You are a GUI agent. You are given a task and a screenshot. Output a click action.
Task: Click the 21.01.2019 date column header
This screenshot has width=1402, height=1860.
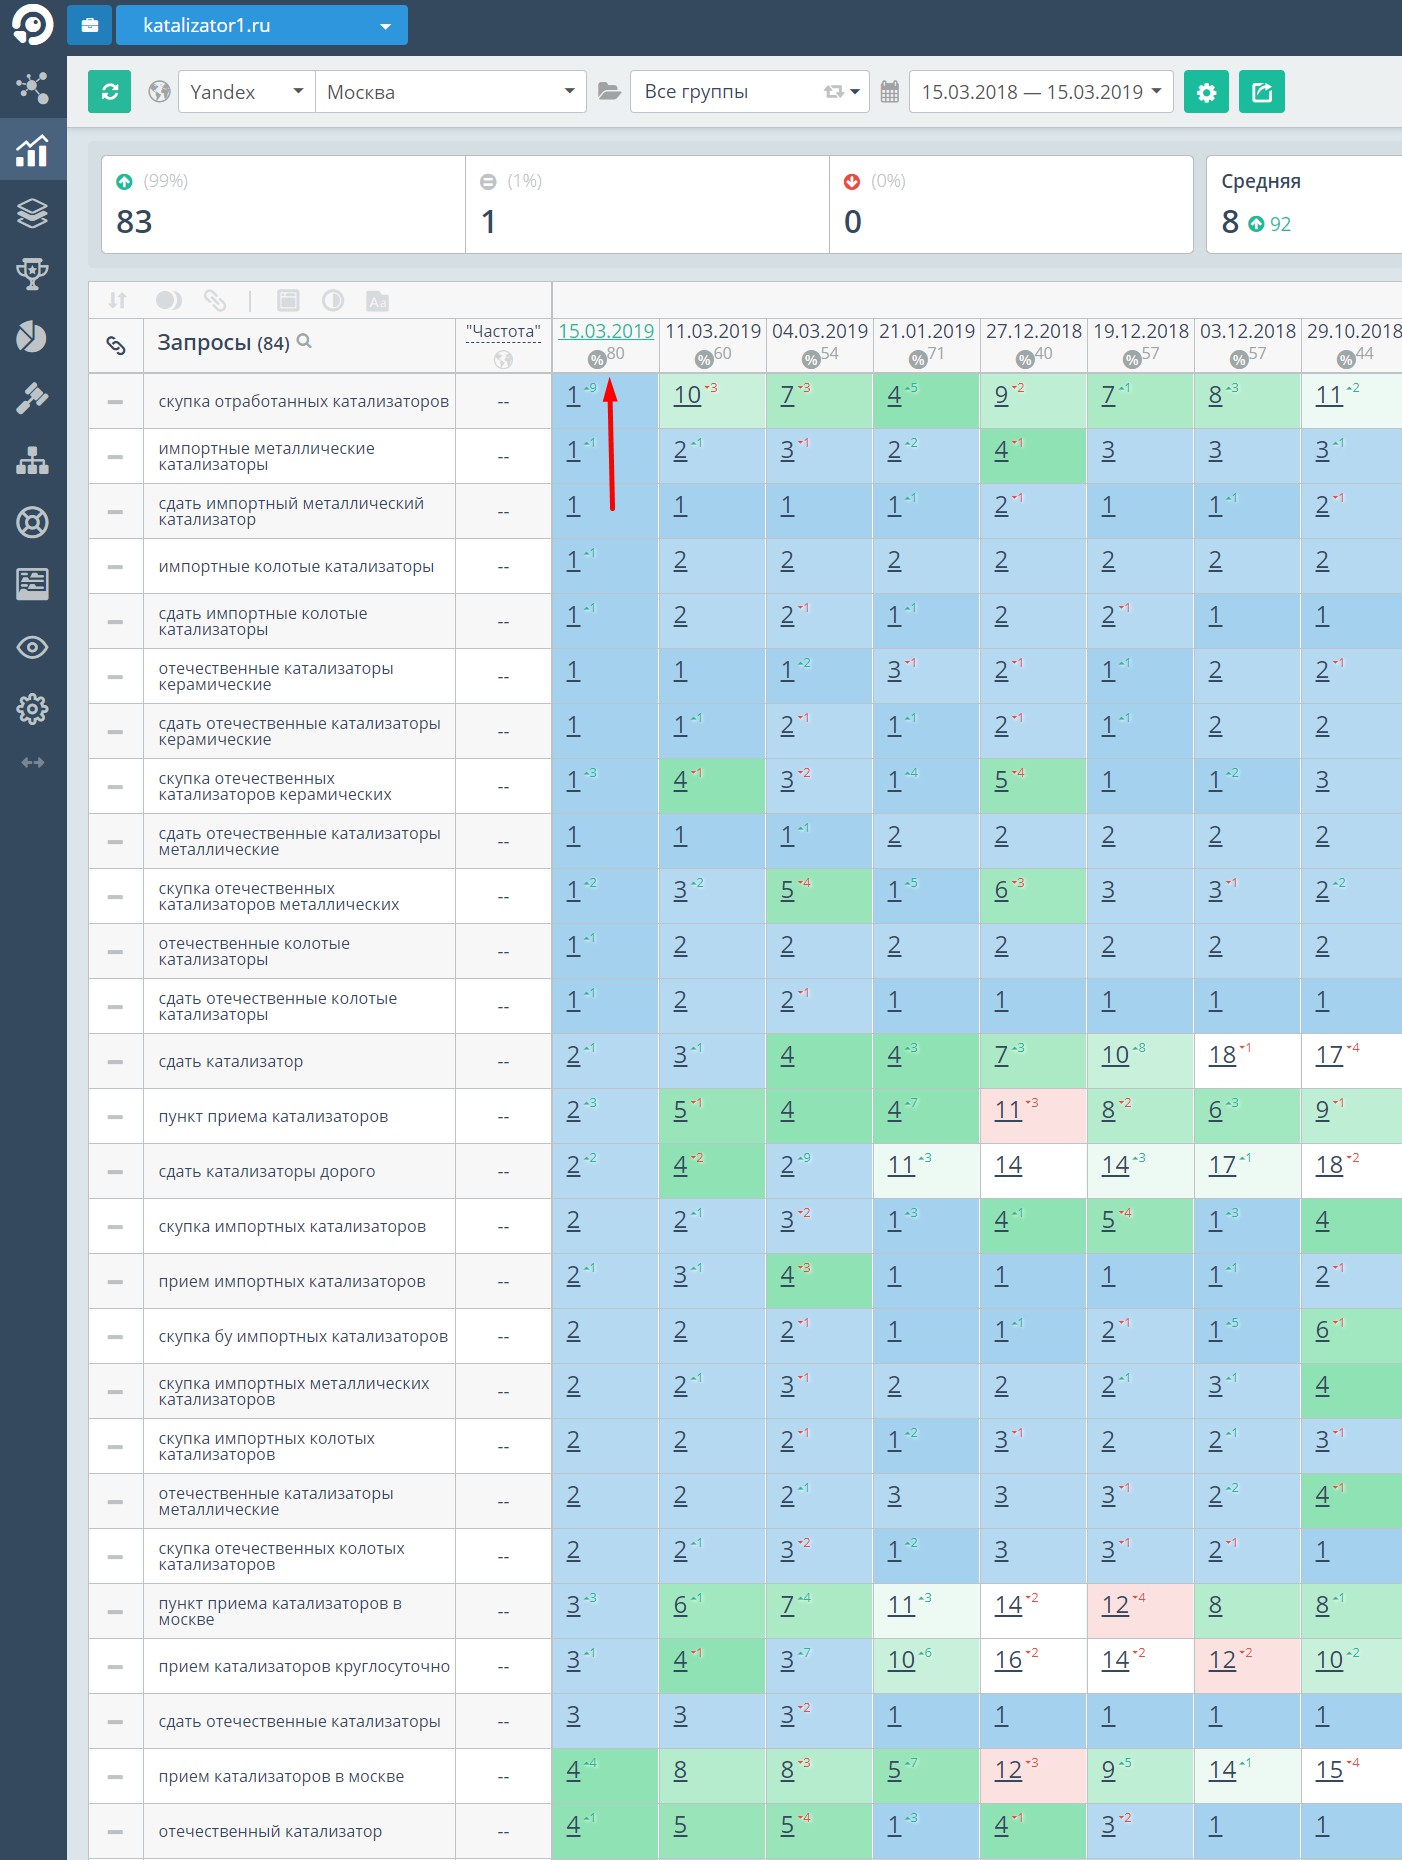(927, 331)
